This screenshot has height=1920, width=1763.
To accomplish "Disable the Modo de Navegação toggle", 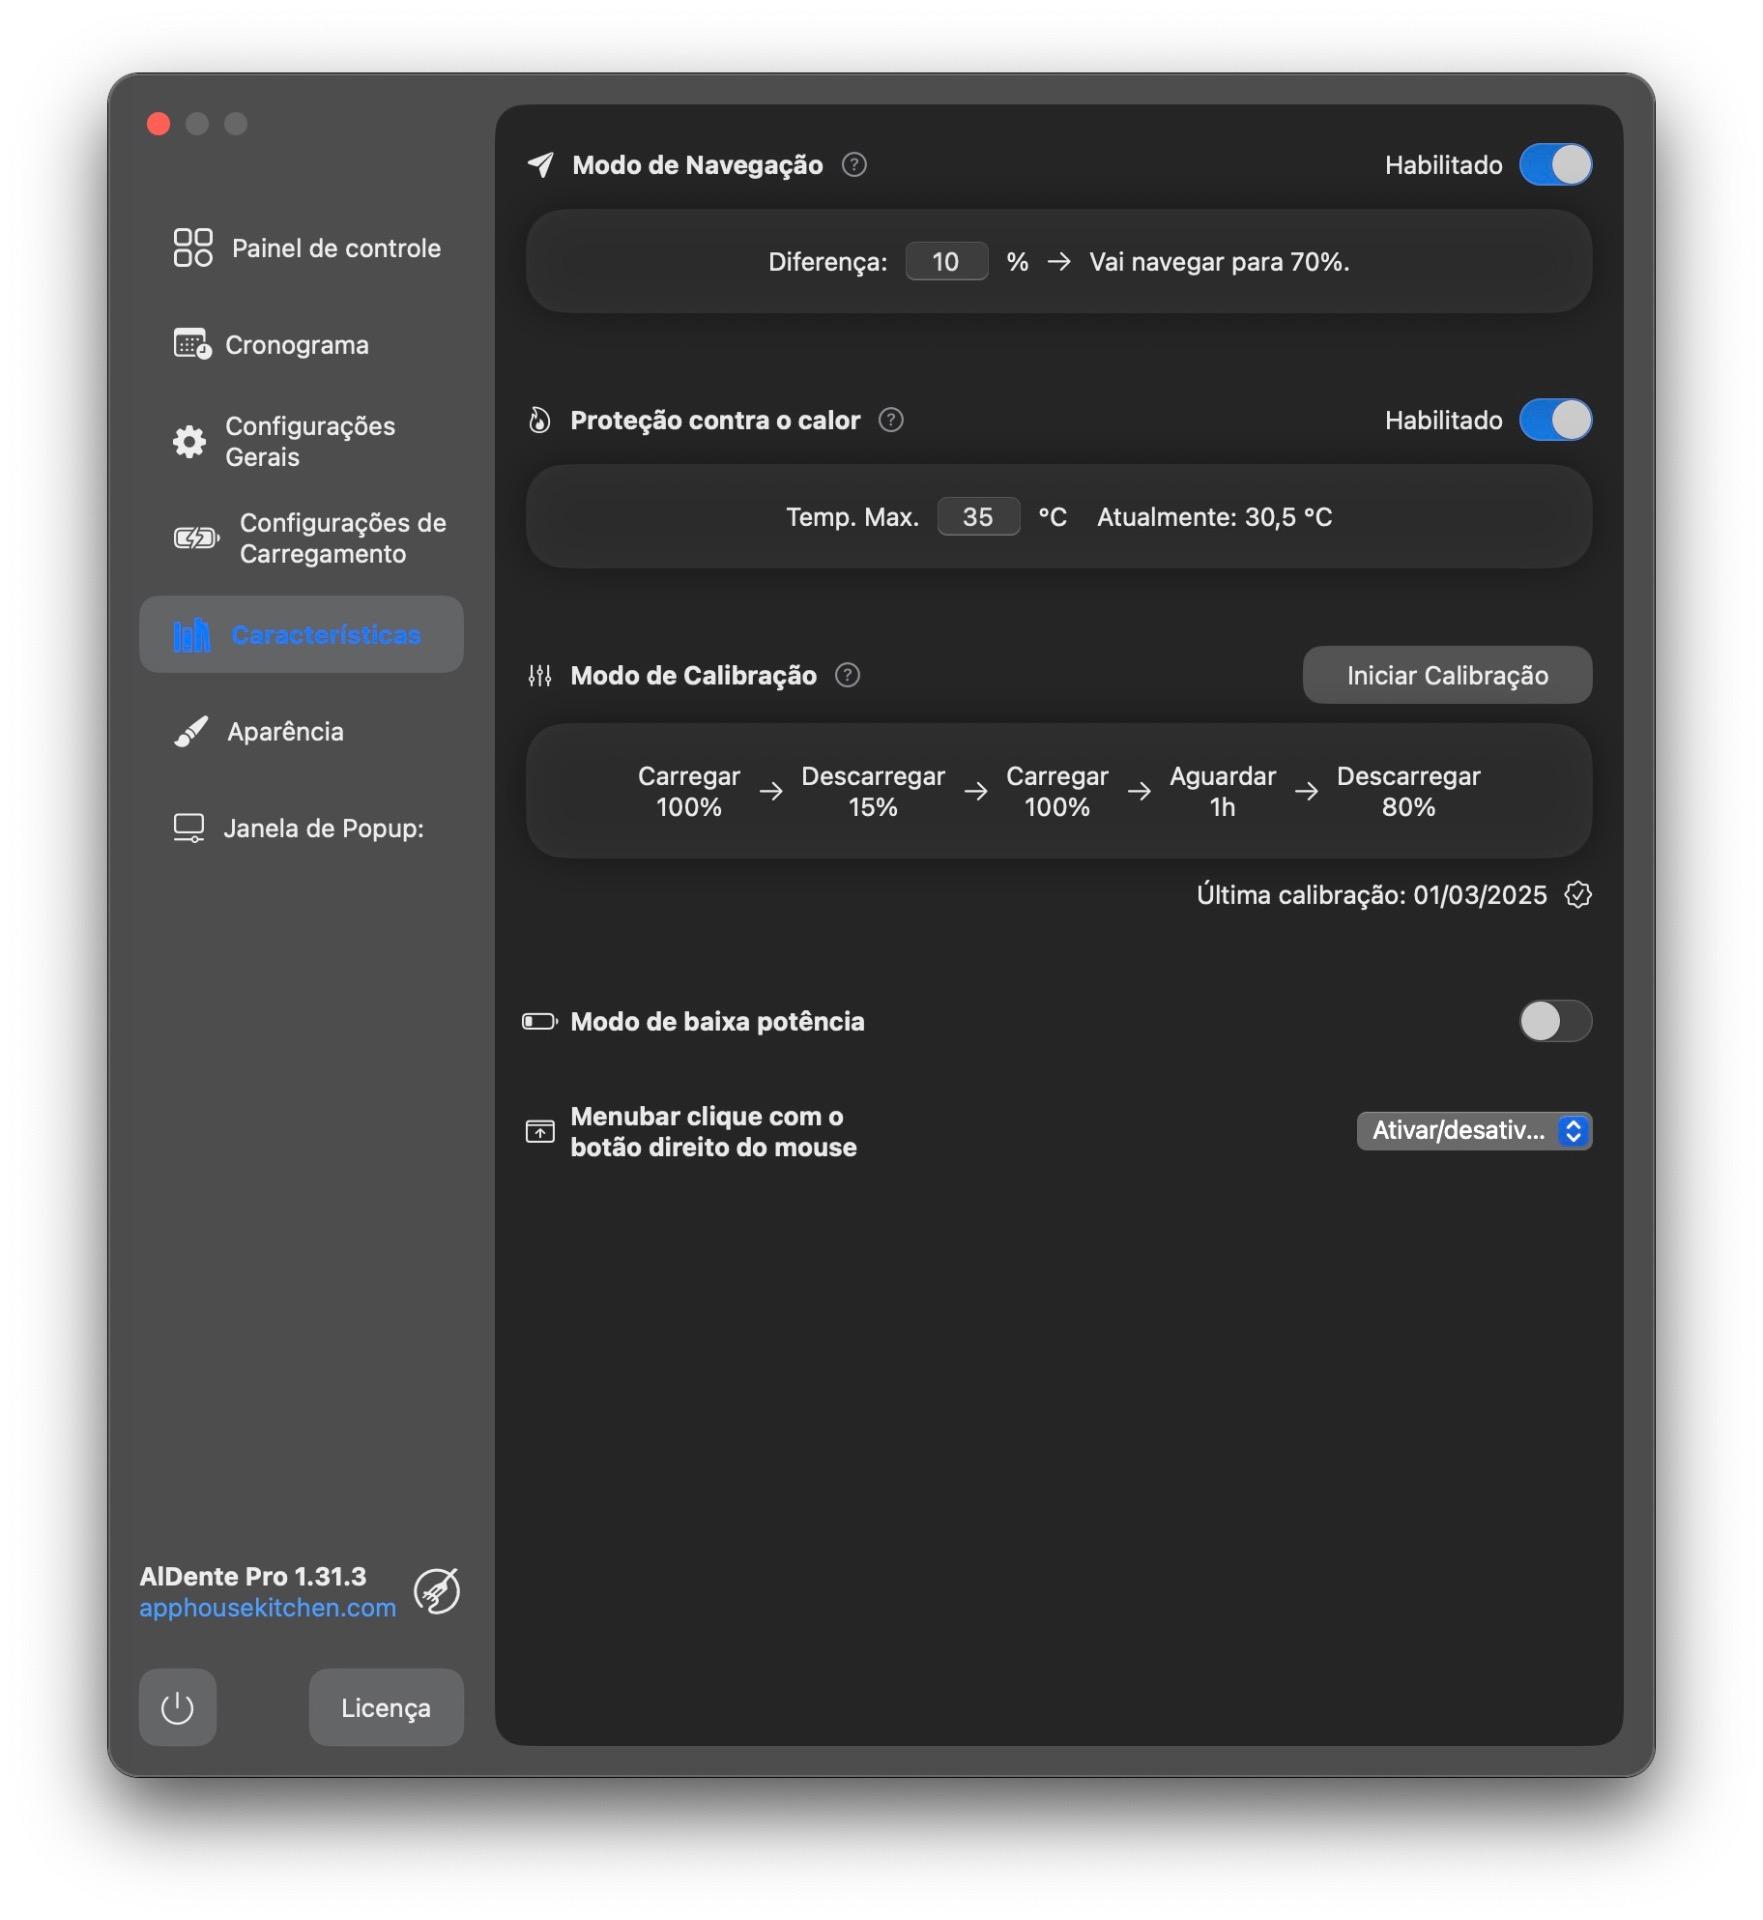I will coord(1554,165).
